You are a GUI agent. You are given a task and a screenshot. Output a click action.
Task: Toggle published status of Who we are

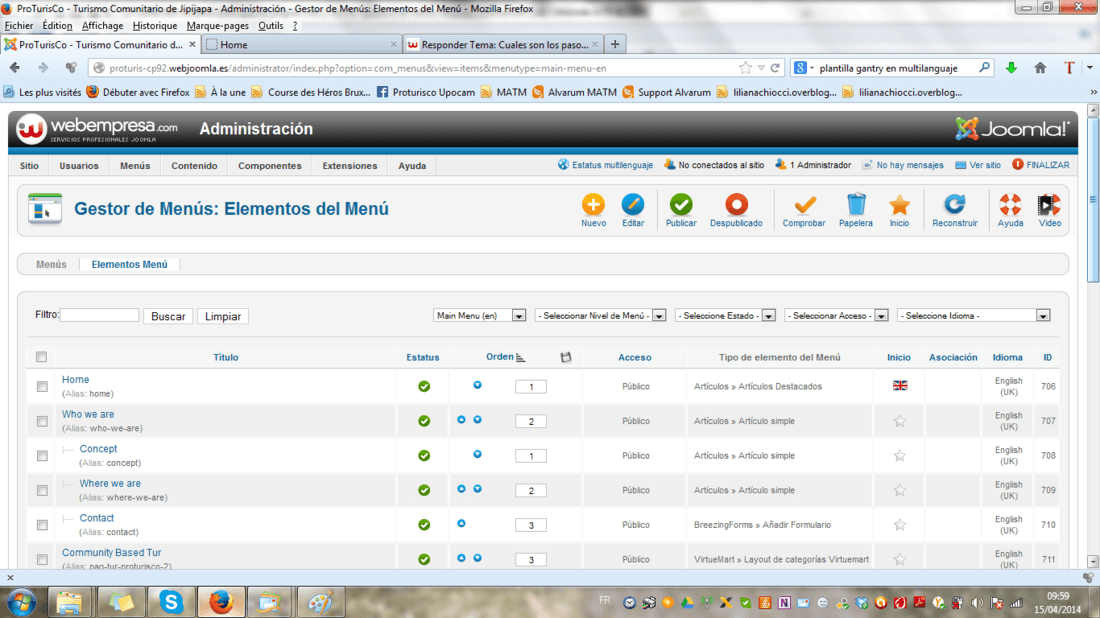424,421
